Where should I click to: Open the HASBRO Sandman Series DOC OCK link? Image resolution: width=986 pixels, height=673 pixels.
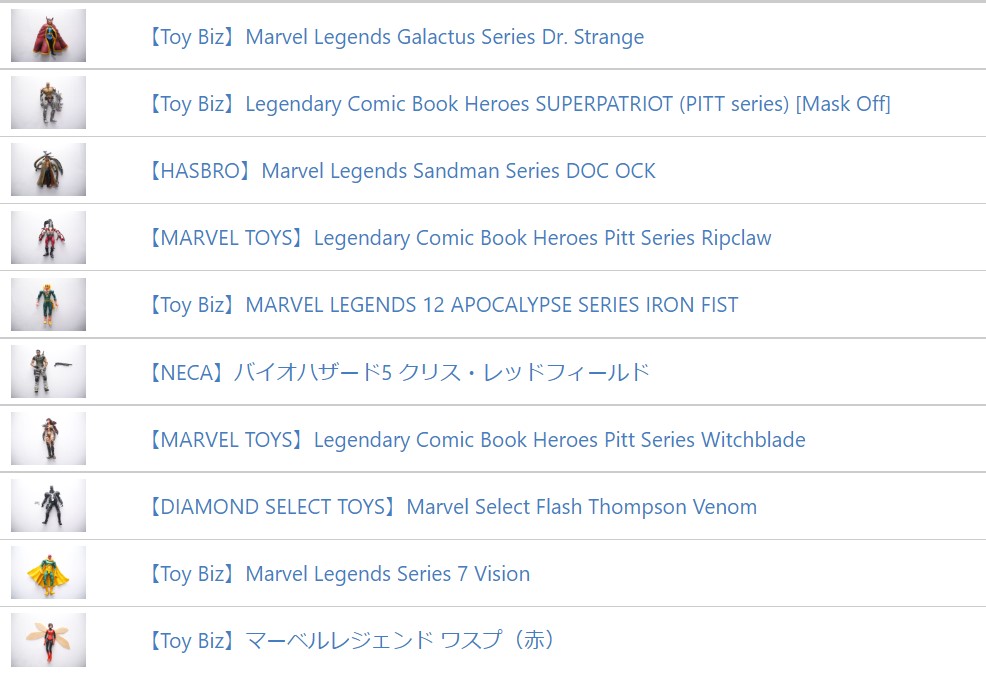pos(402,171)
